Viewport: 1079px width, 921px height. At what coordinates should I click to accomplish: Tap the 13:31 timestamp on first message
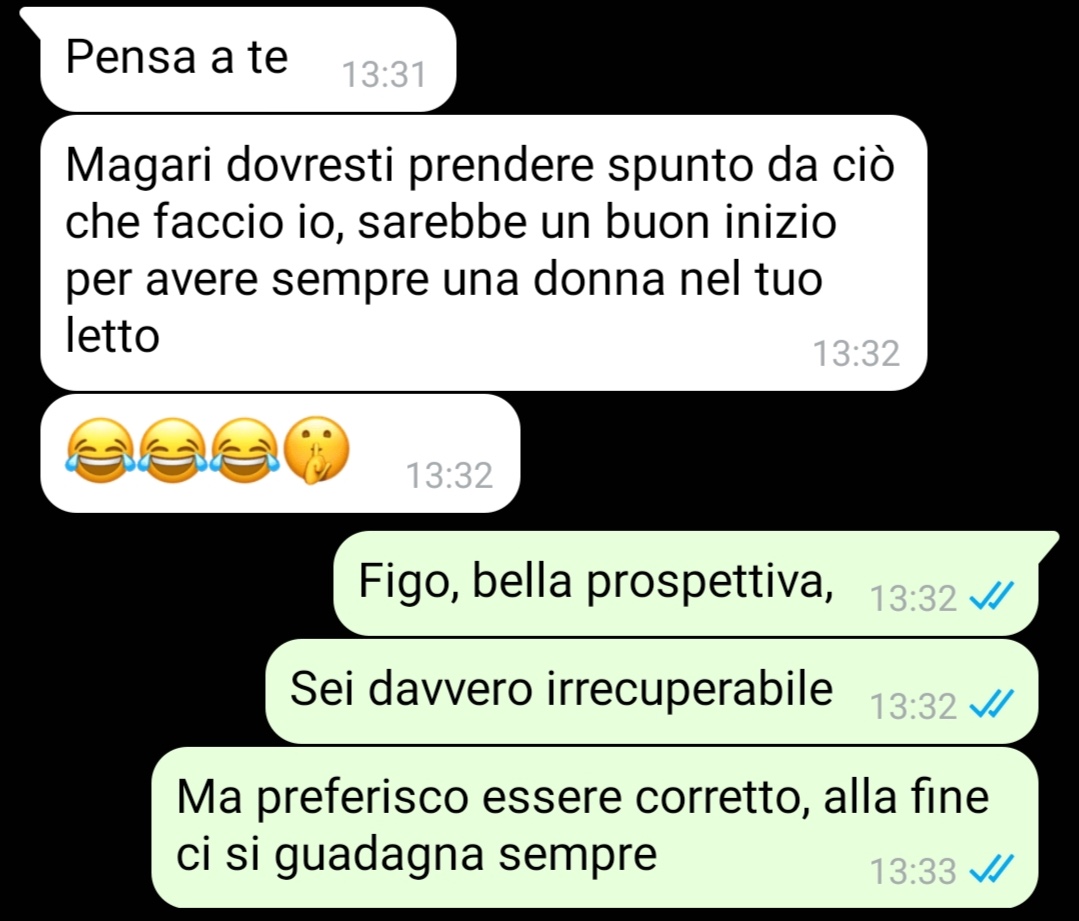point(385,75)
